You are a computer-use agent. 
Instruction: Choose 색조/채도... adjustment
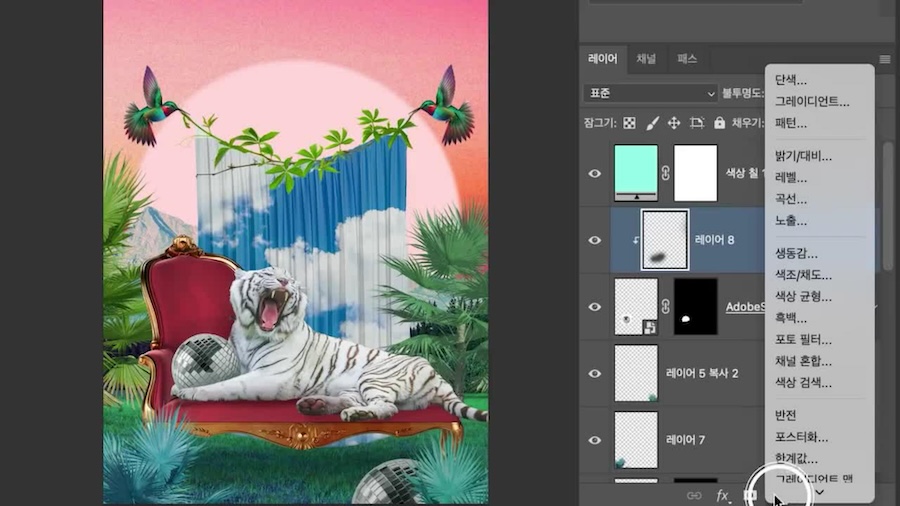point(803,275)
